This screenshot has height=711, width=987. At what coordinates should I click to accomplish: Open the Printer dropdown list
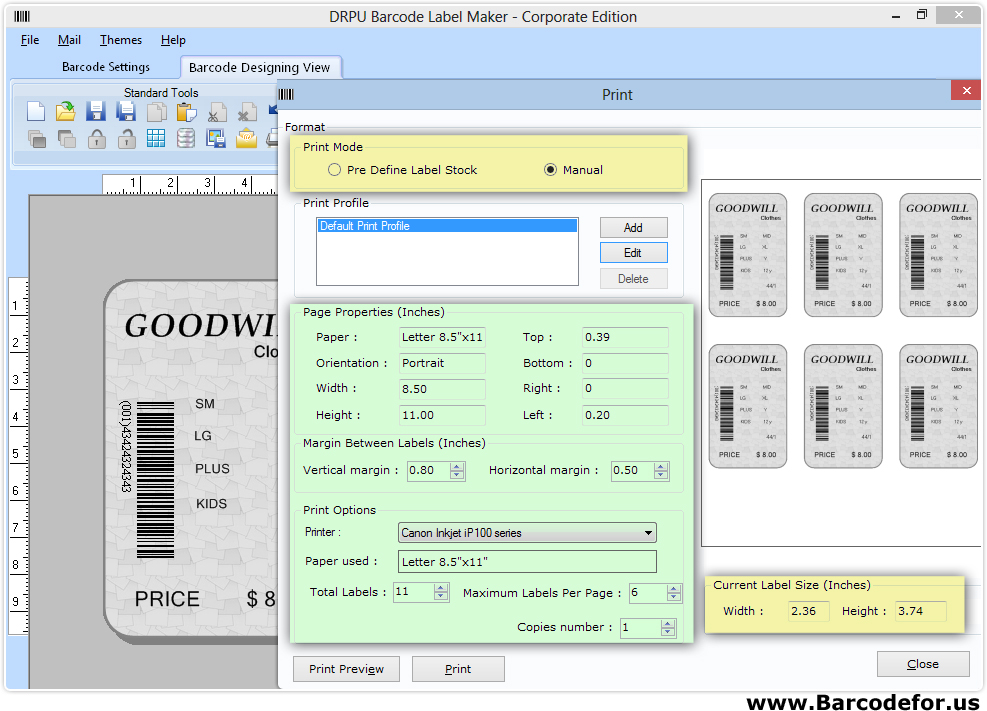(x=649, y=533)
